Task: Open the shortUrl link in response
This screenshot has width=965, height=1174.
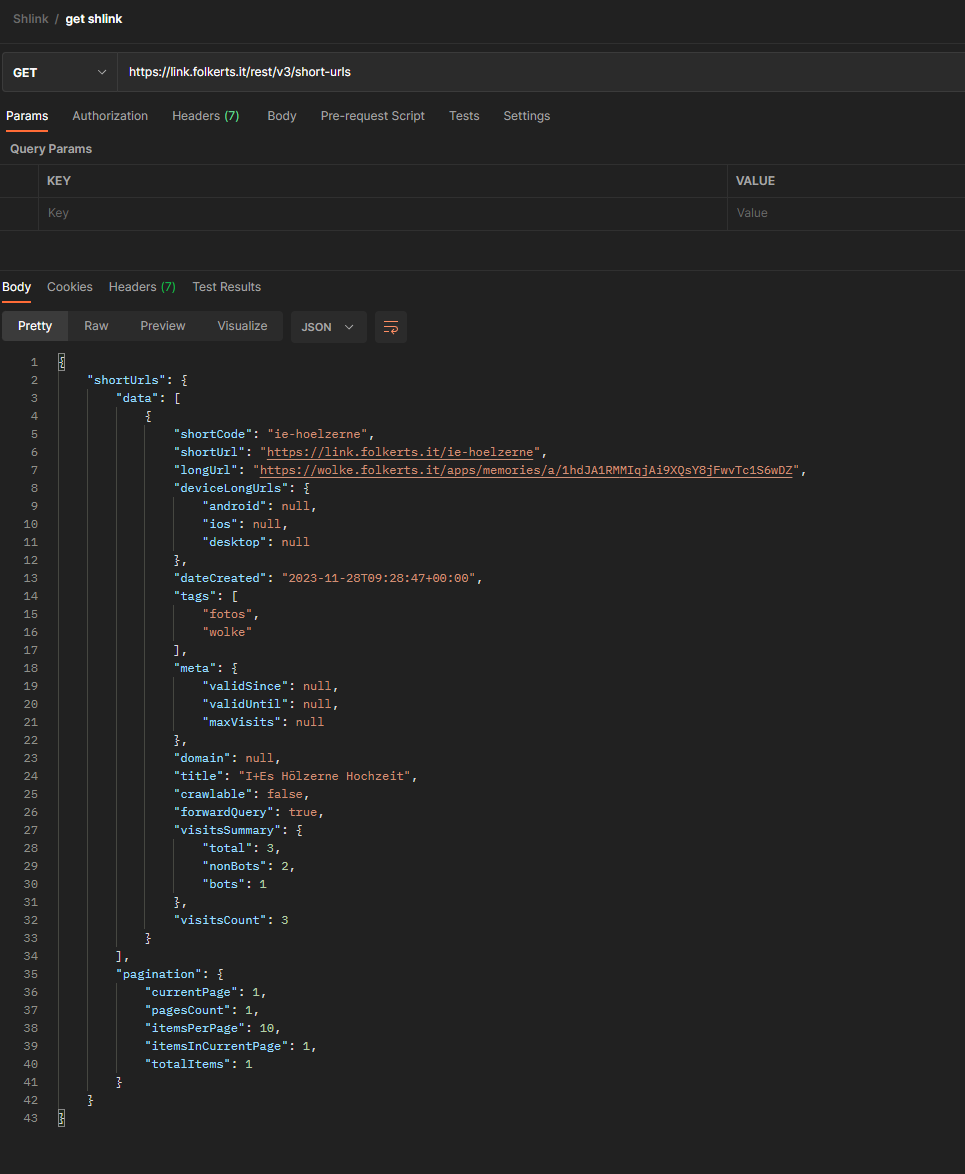Action: 399,452
